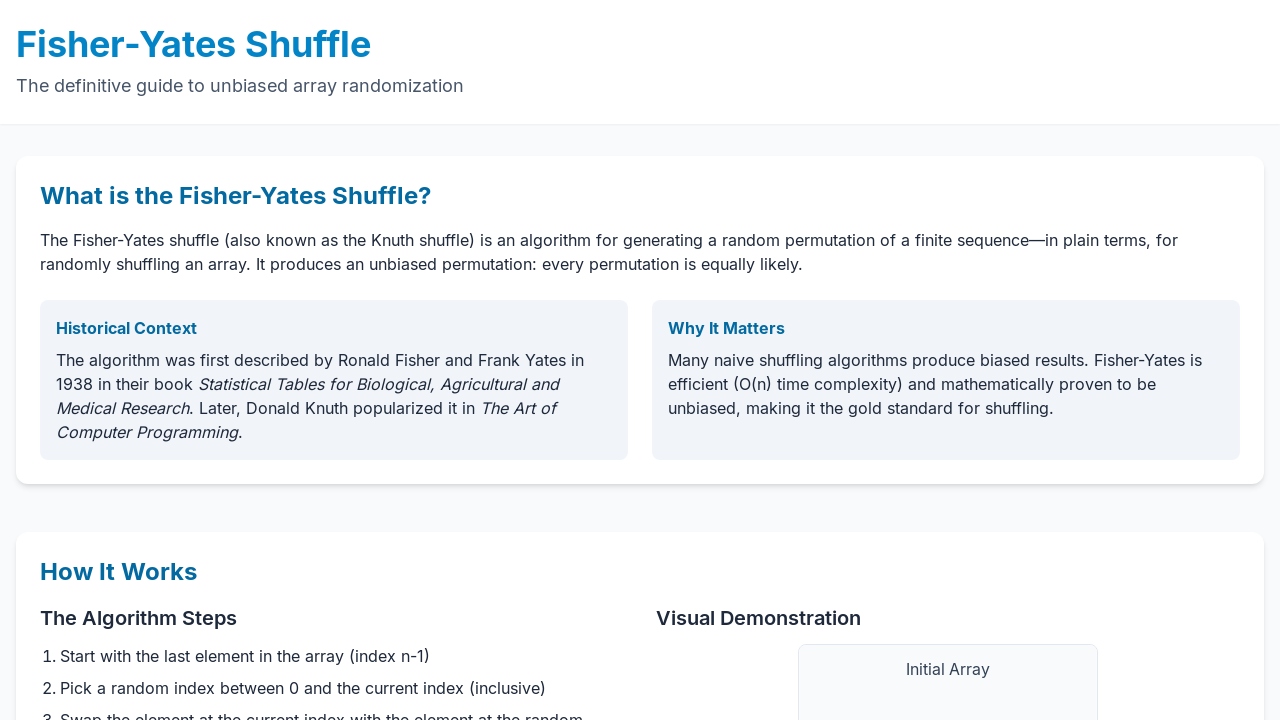
Task: Click the Initial Array label
Action: (x=948, y=669)
